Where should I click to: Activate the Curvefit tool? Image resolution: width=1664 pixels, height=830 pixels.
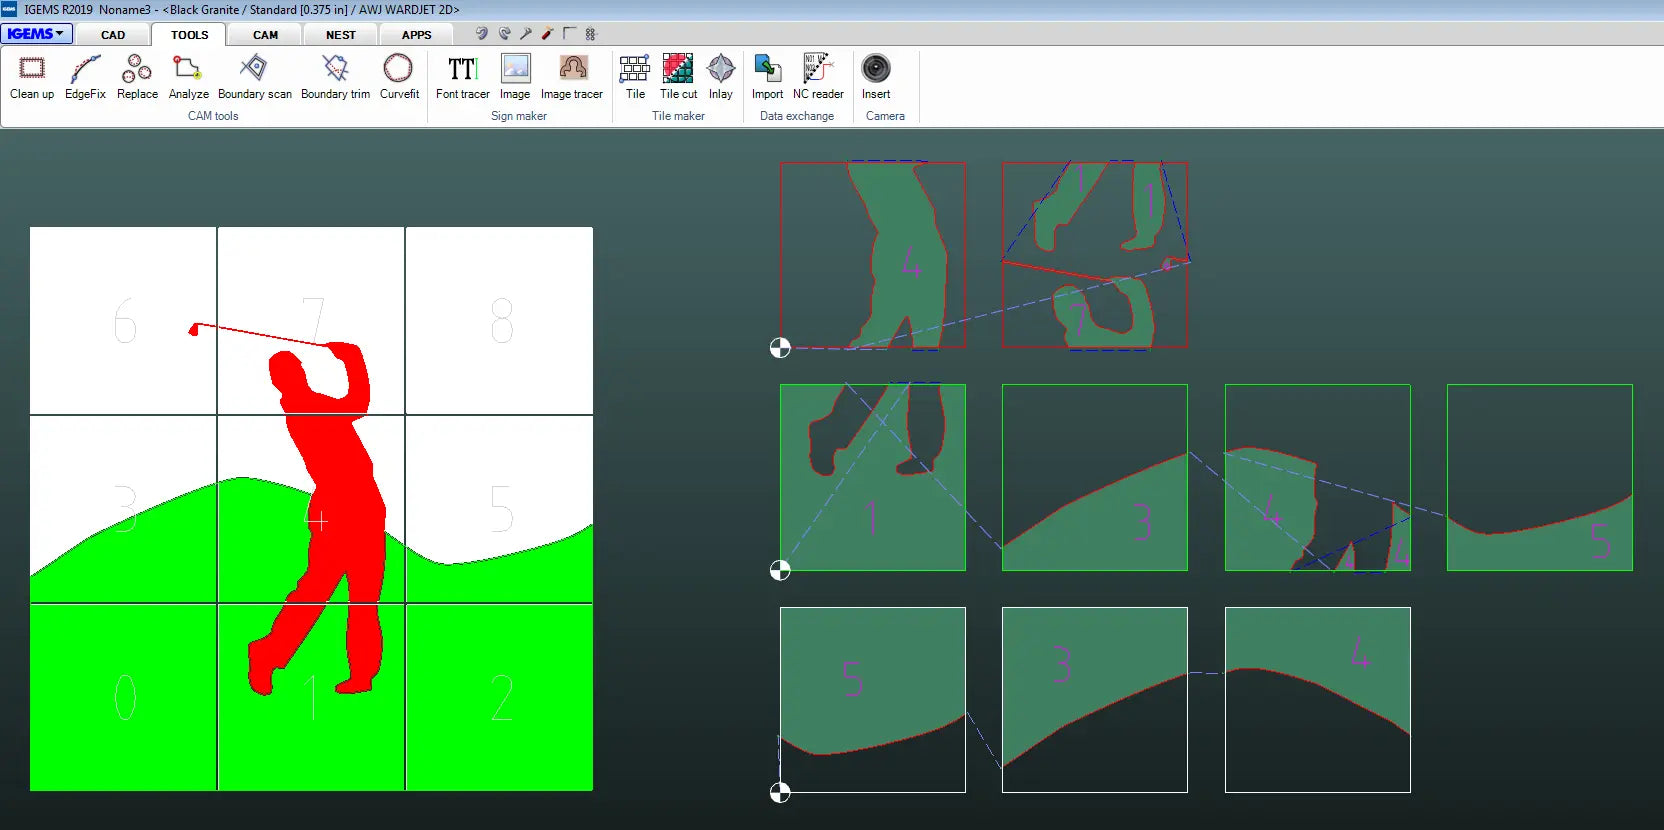(399, 77)
